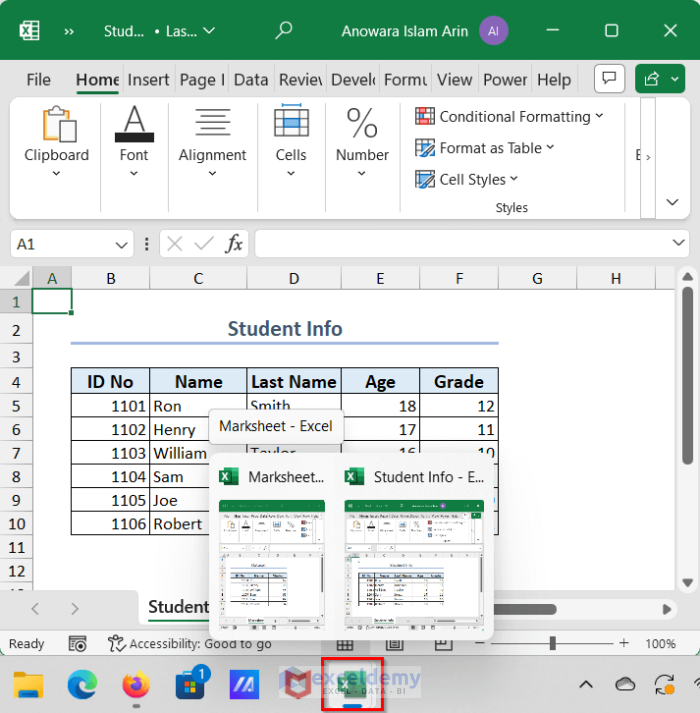Click the Insert Function fx icon
700x713 pixels.
coord(234,244)
